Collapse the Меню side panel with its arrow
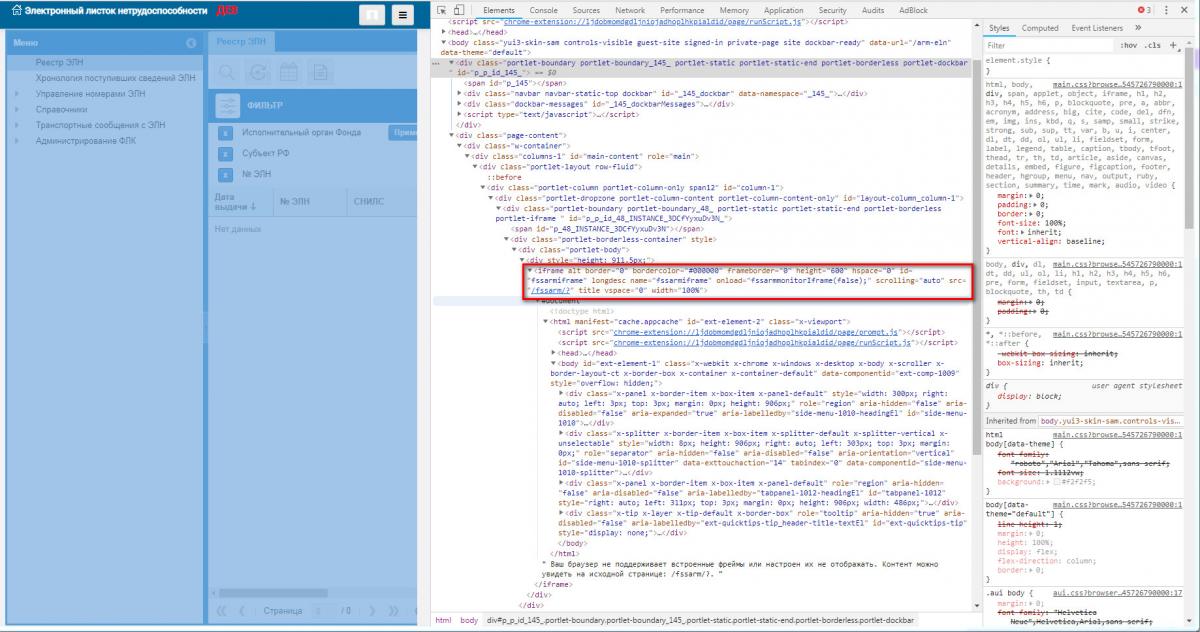Viewport: 1200px width, 632px height. coord(191,43)
